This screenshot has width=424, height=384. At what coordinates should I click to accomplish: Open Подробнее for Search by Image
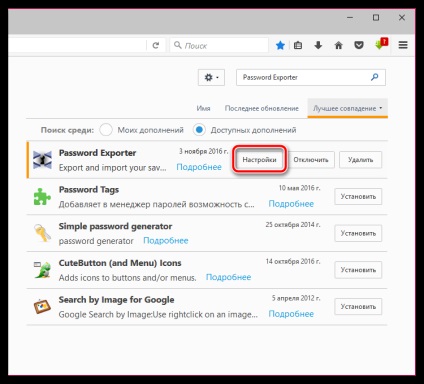coord(291,314)
